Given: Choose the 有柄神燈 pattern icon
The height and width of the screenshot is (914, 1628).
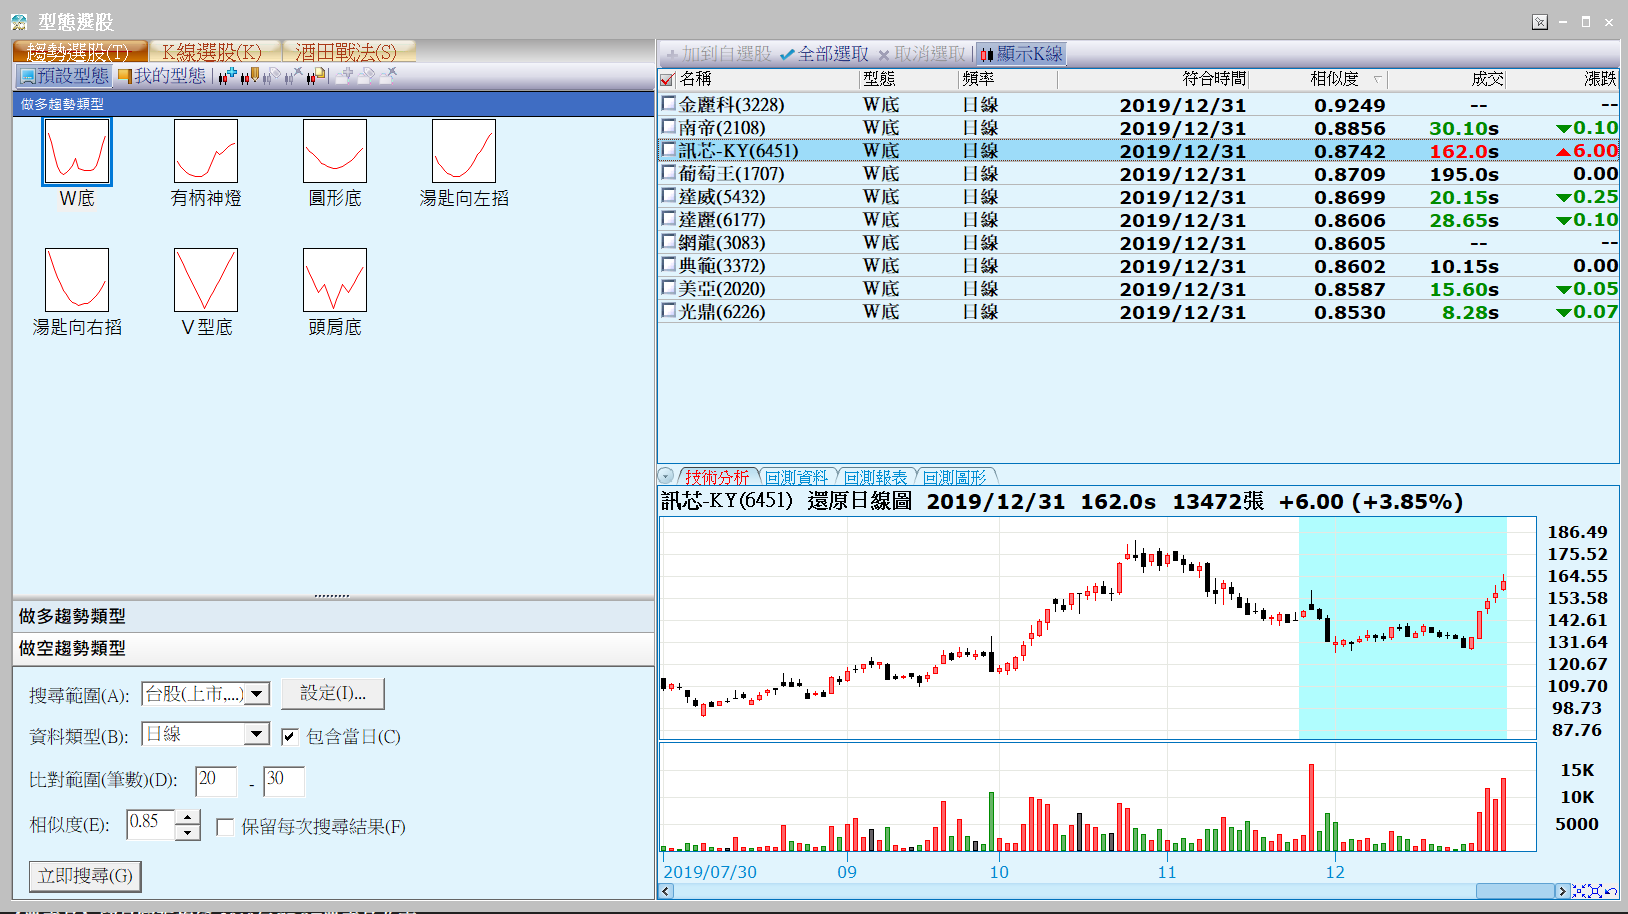Looking at the screenshot, I should (206, 152).
